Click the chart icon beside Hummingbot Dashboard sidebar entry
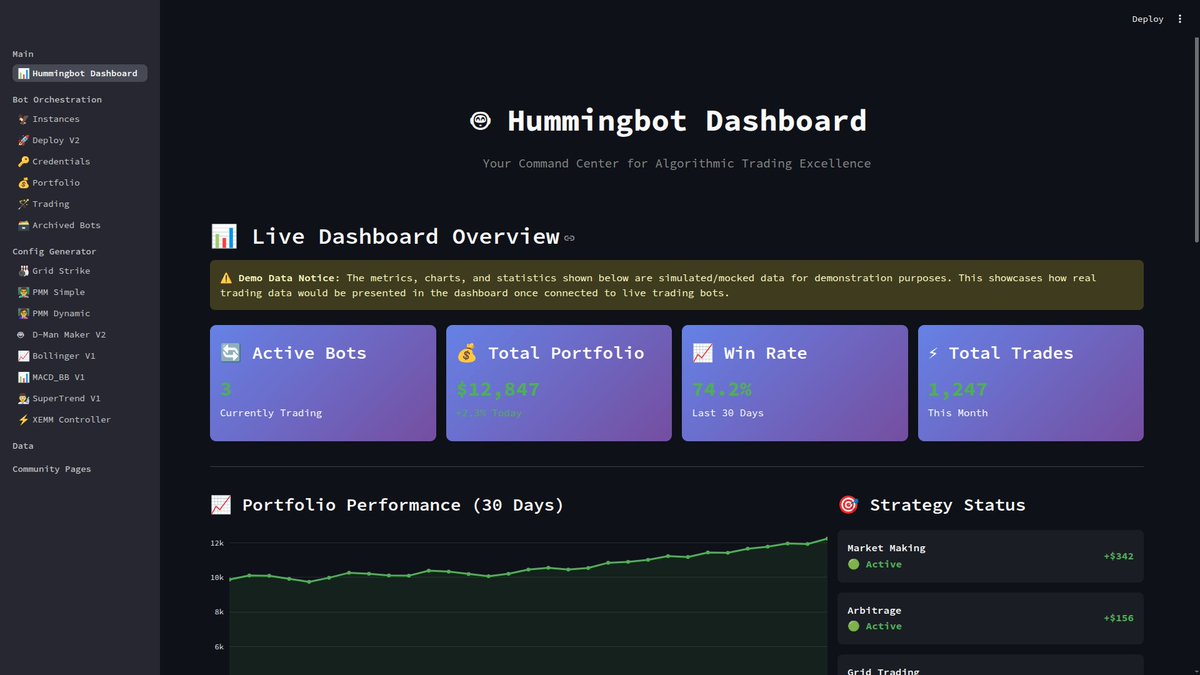The height and width of the screenshot is (675, 1200). (x=23, y=74)
